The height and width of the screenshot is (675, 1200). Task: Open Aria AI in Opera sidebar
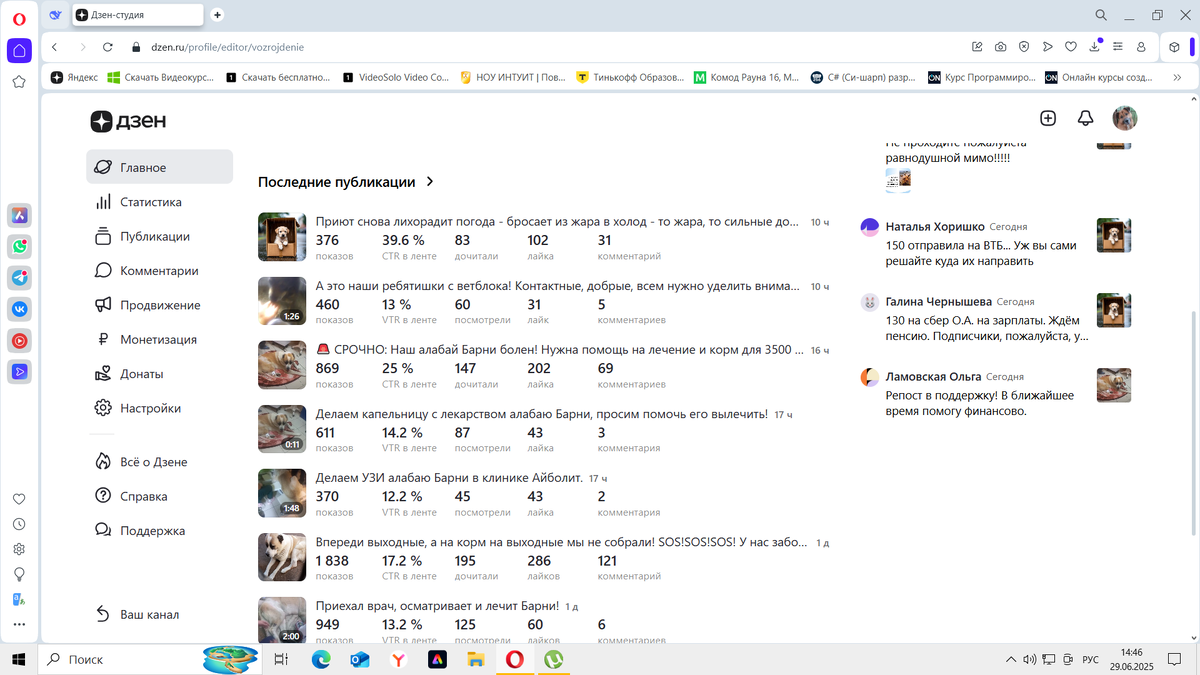pos(19,215)
